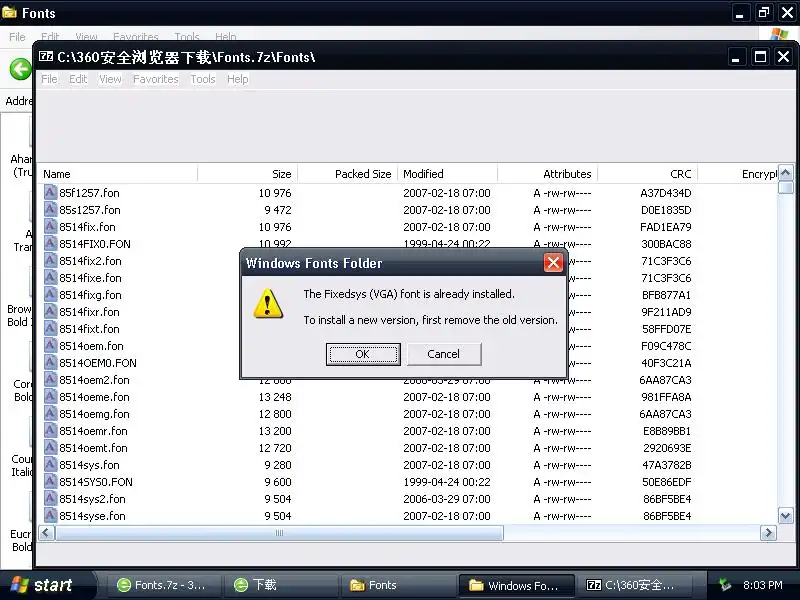
Task: Sort by Packed Size column header
Action: [x=347, y=174]
